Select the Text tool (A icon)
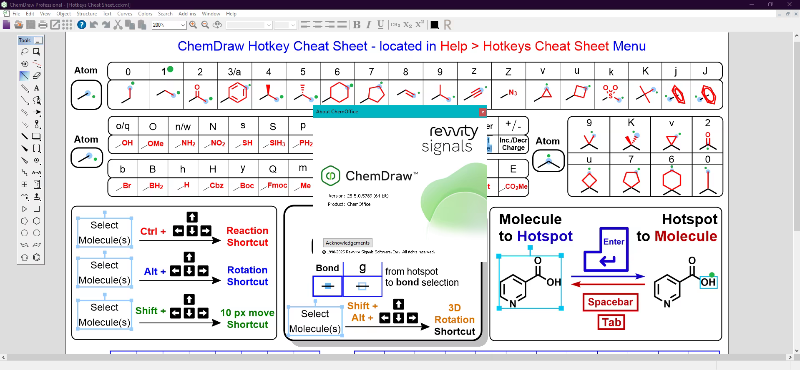 [x=37, y=88]
